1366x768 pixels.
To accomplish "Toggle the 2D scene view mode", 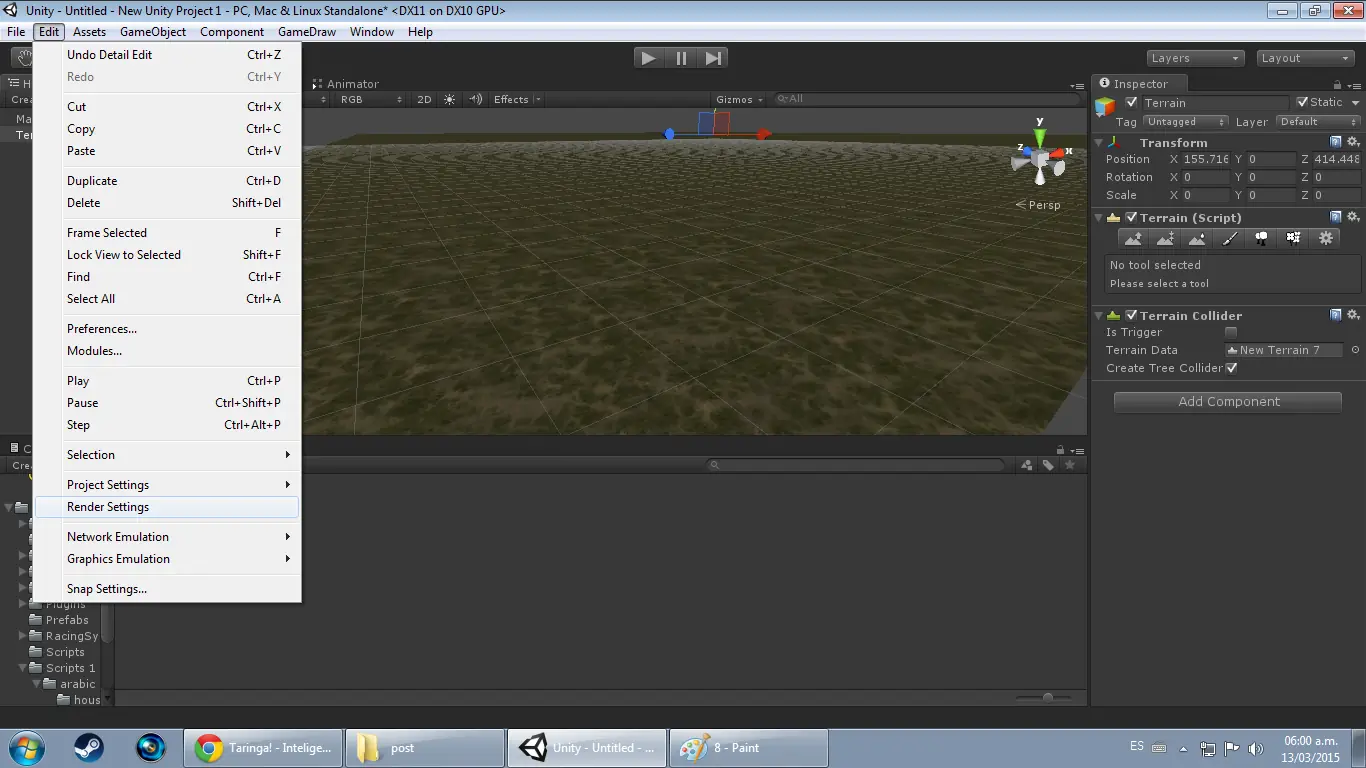I will (424, 99).
